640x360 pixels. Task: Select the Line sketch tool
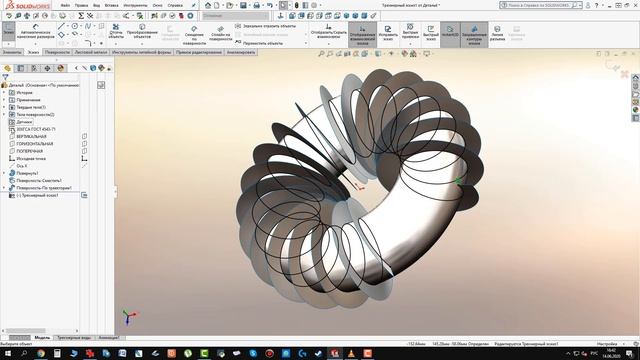click(61, 26)
